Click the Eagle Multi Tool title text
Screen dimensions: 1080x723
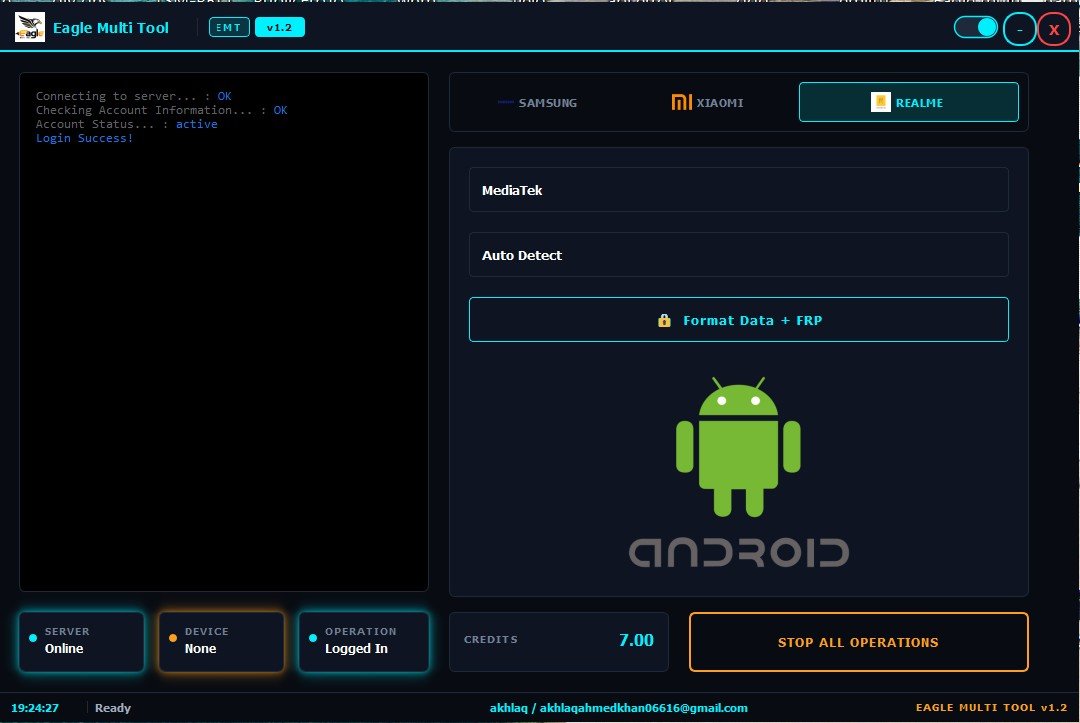tap(111, 28)
